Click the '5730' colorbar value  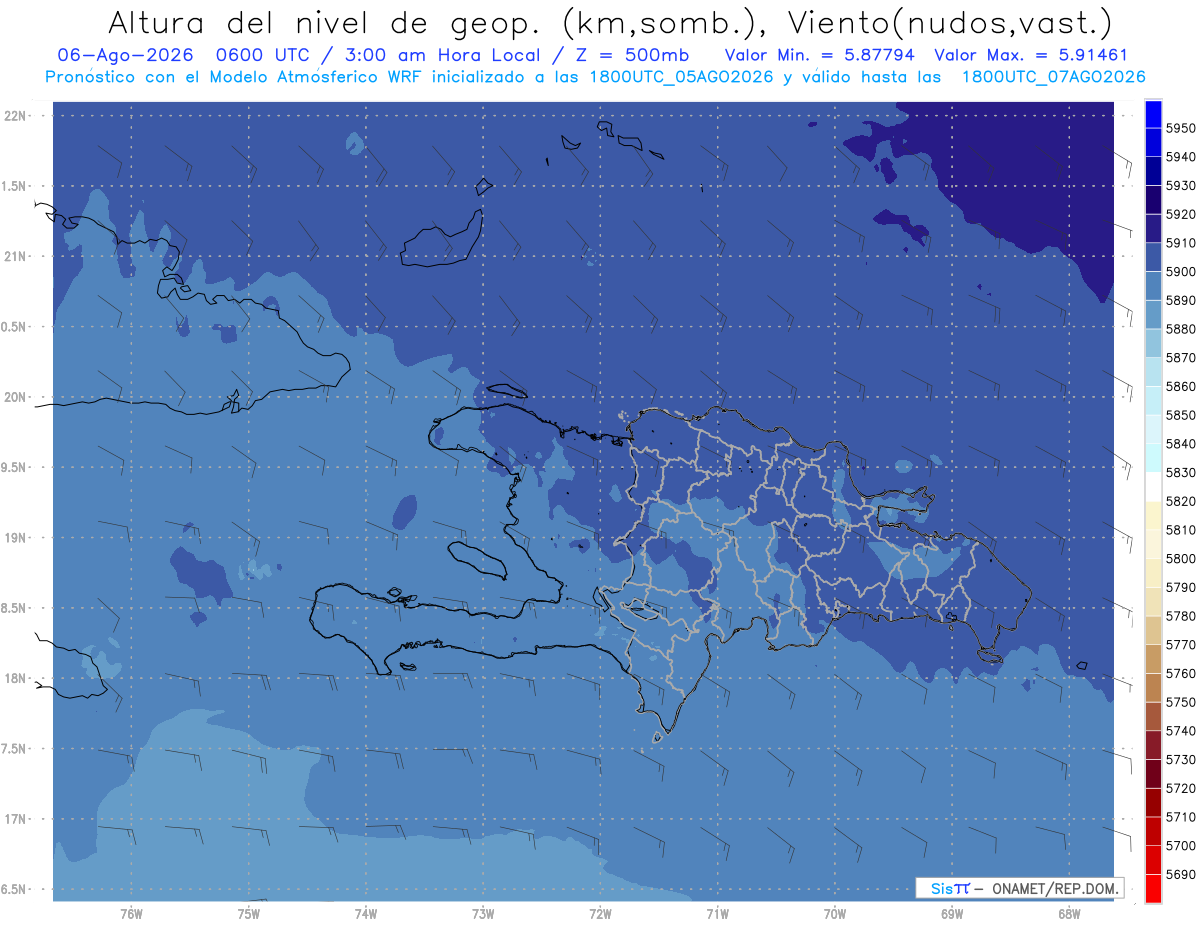pos(1180,759)
